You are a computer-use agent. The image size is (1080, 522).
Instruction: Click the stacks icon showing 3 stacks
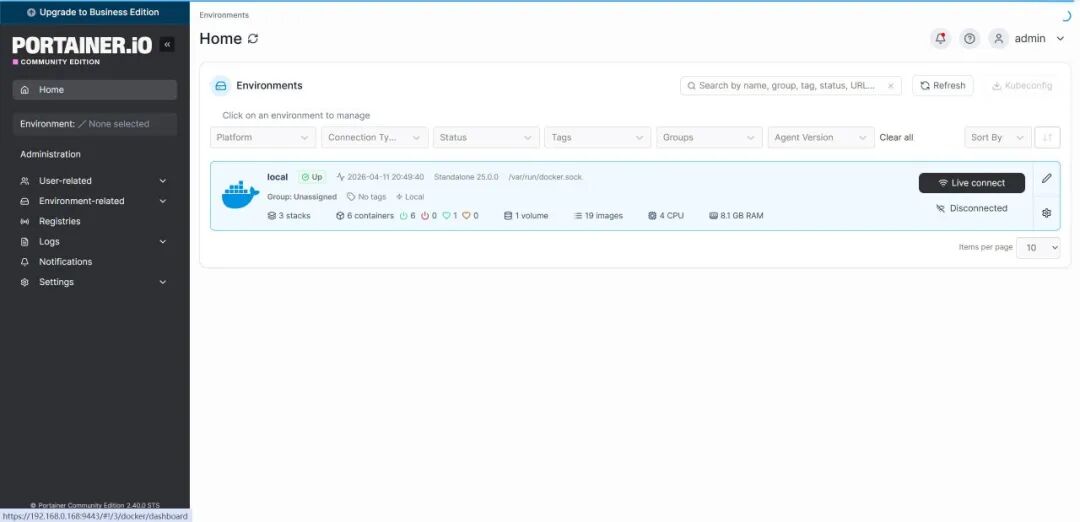coord(271,216)
